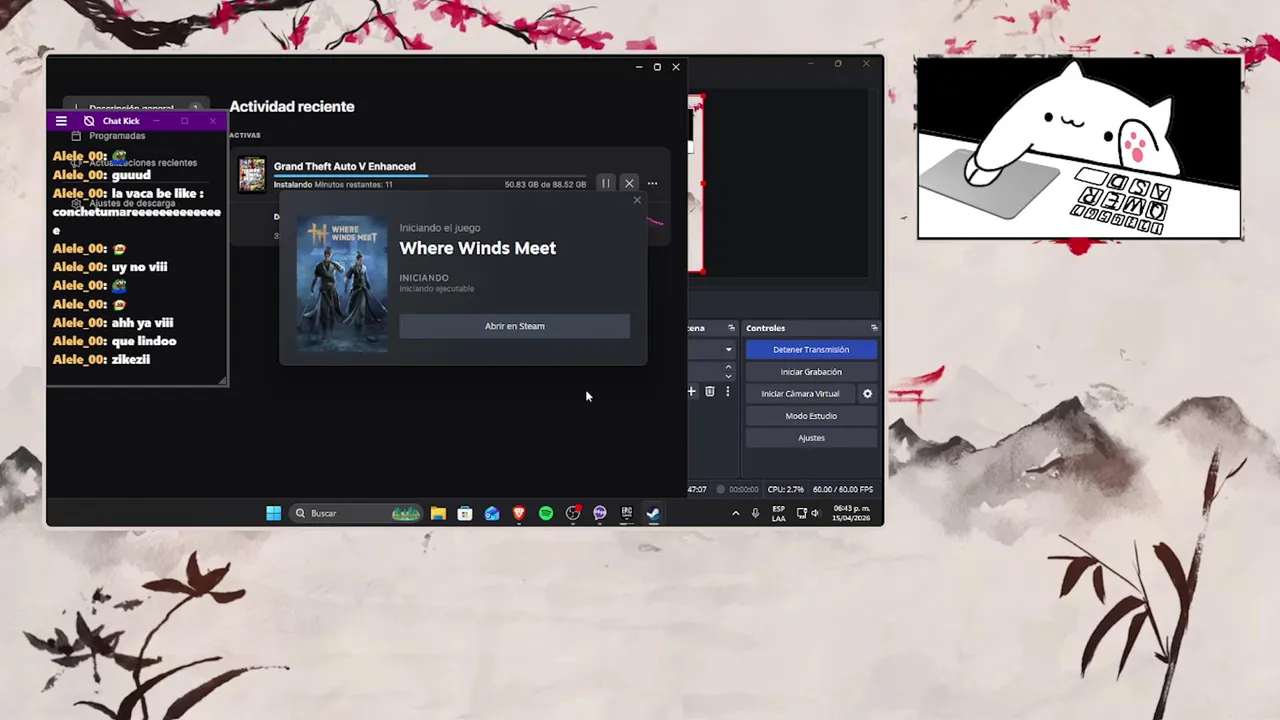Open Brave browser from the taskbar
The width and height of the screenshot is (1280, 720).
click(519, 513)
